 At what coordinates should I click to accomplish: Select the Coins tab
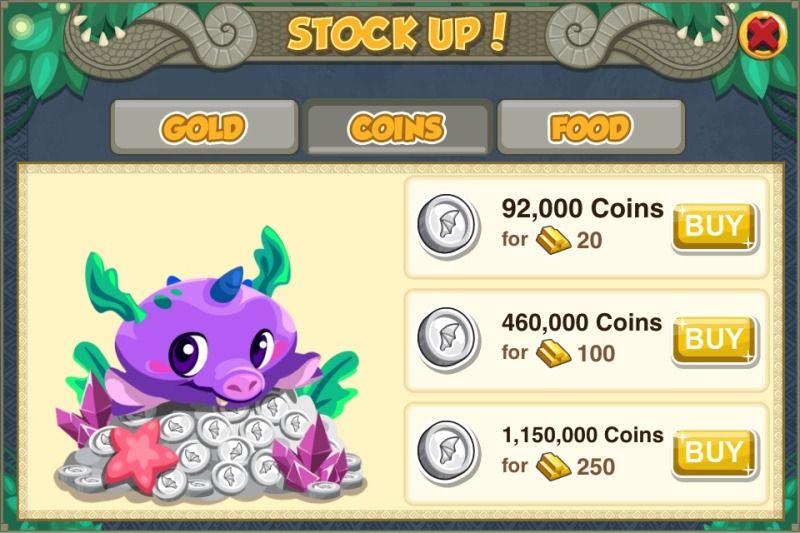[397, 127]
